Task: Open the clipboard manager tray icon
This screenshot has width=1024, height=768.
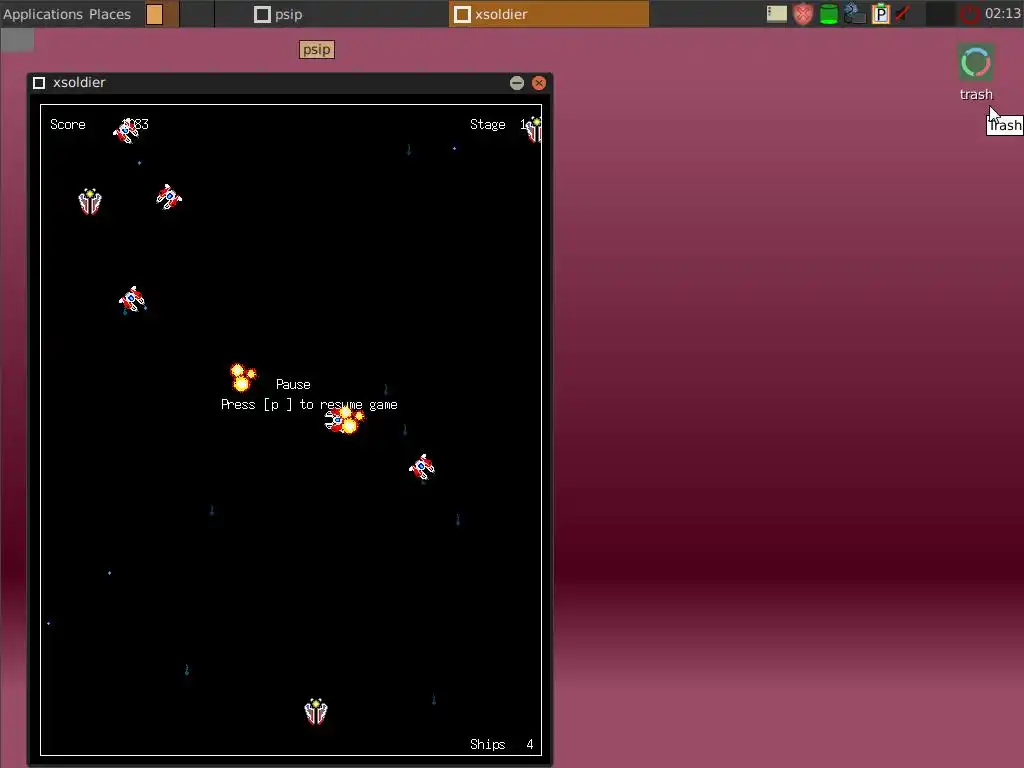Action: [880, 14]
